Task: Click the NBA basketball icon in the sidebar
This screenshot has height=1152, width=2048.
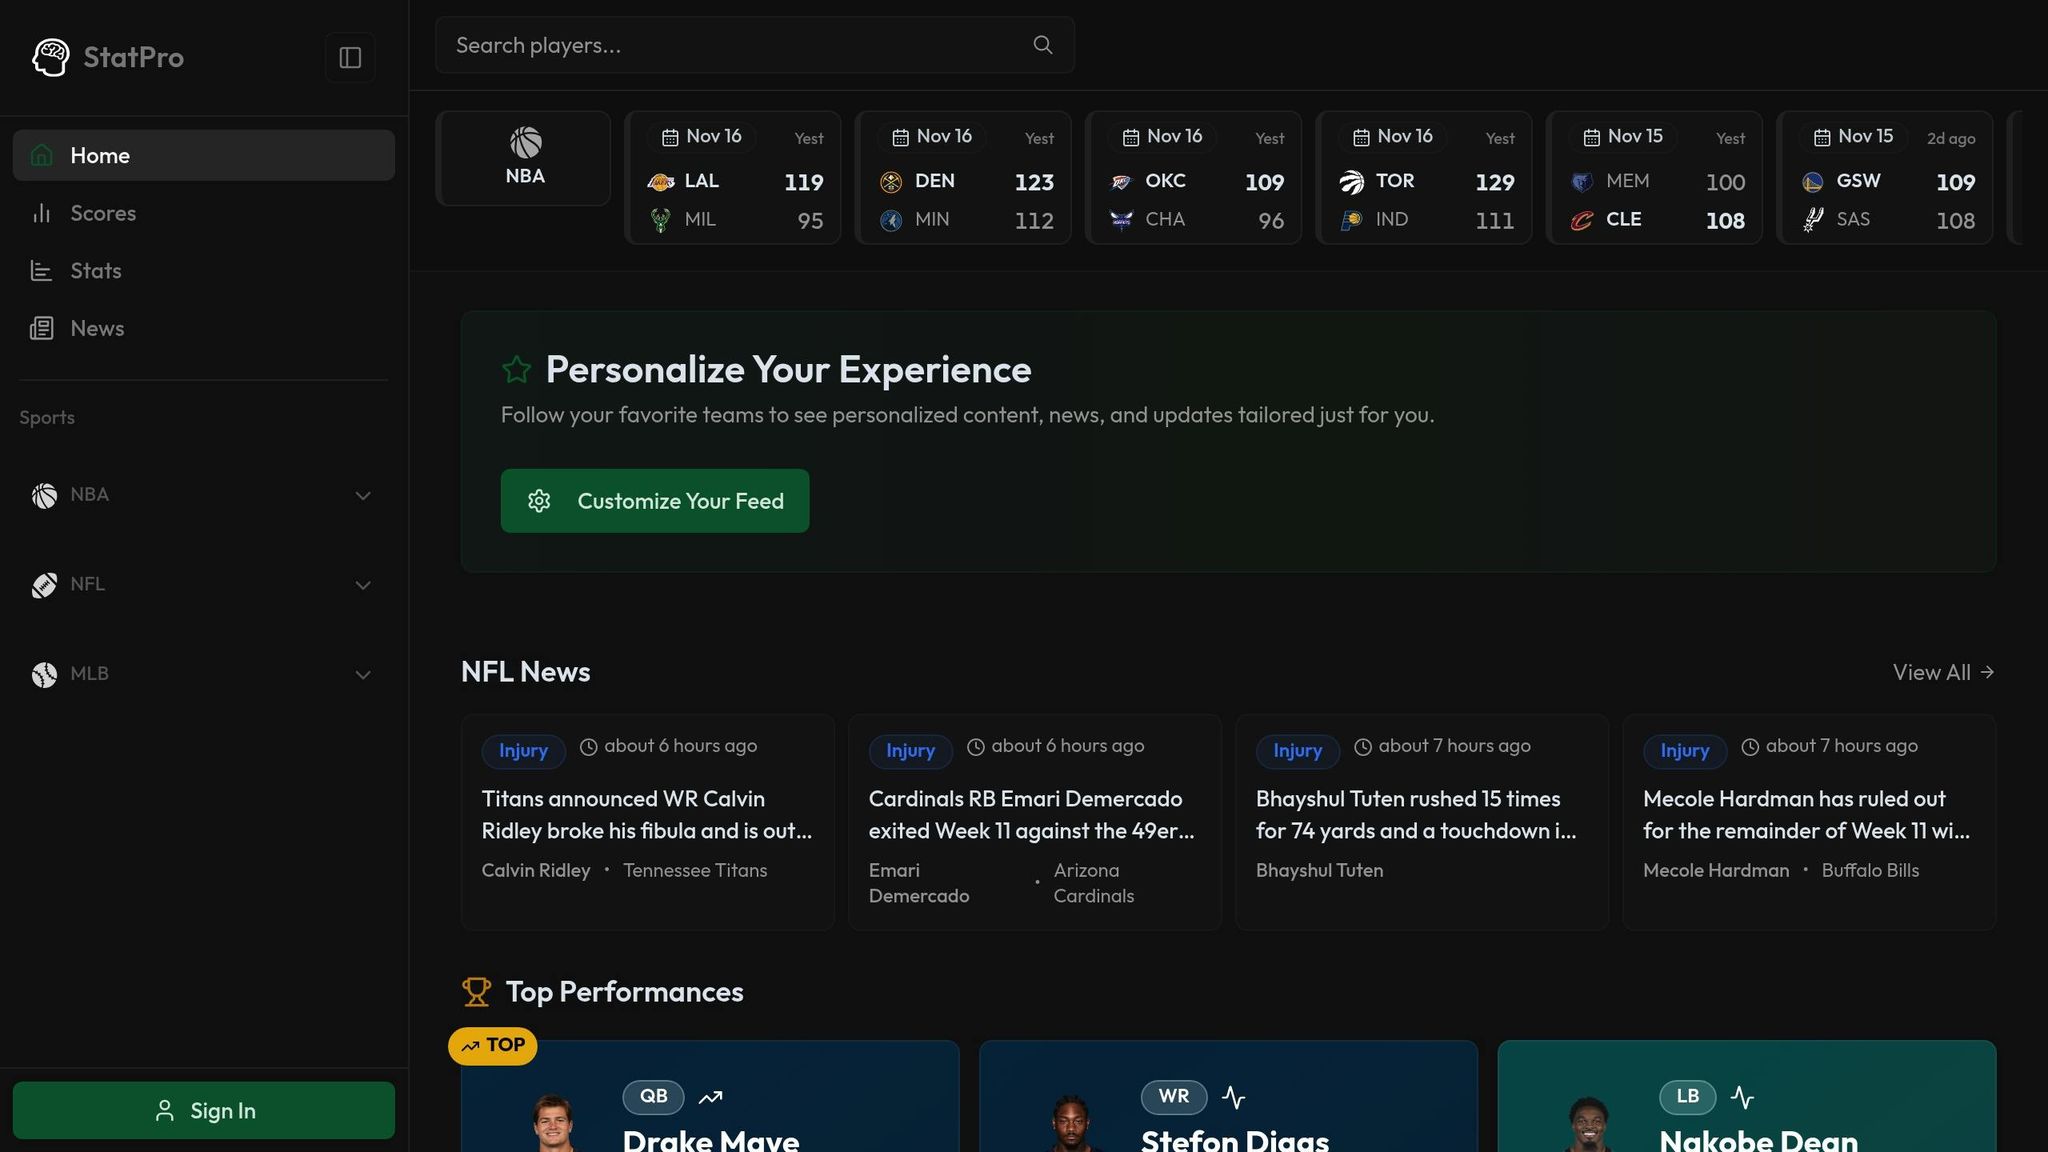Action: (x=43, y=495)
